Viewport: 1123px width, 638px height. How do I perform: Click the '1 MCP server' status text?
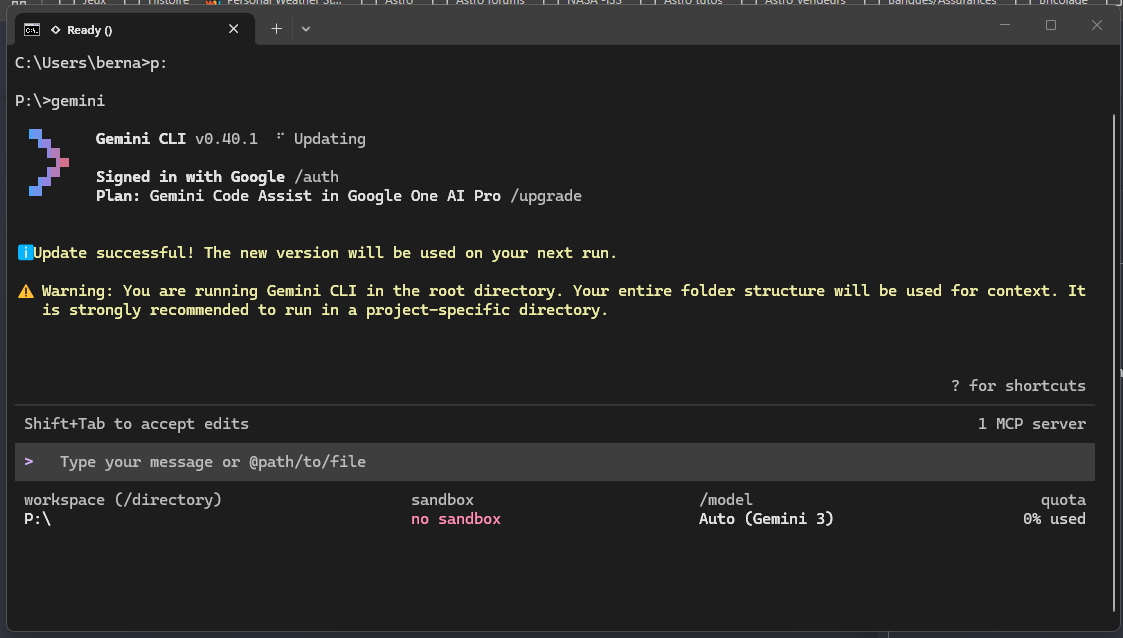pos(1031,424)
